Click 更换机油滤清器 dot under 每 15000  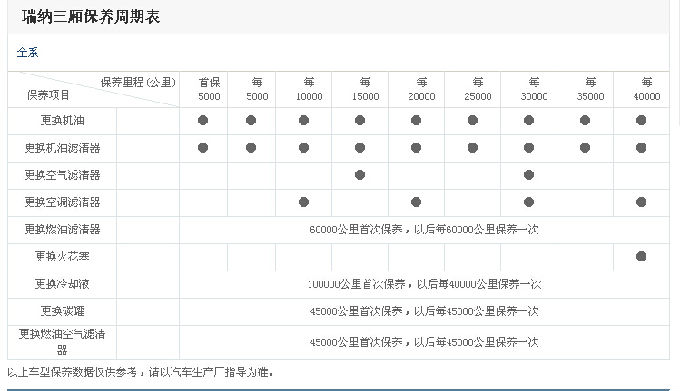click(x=360, y=148)
